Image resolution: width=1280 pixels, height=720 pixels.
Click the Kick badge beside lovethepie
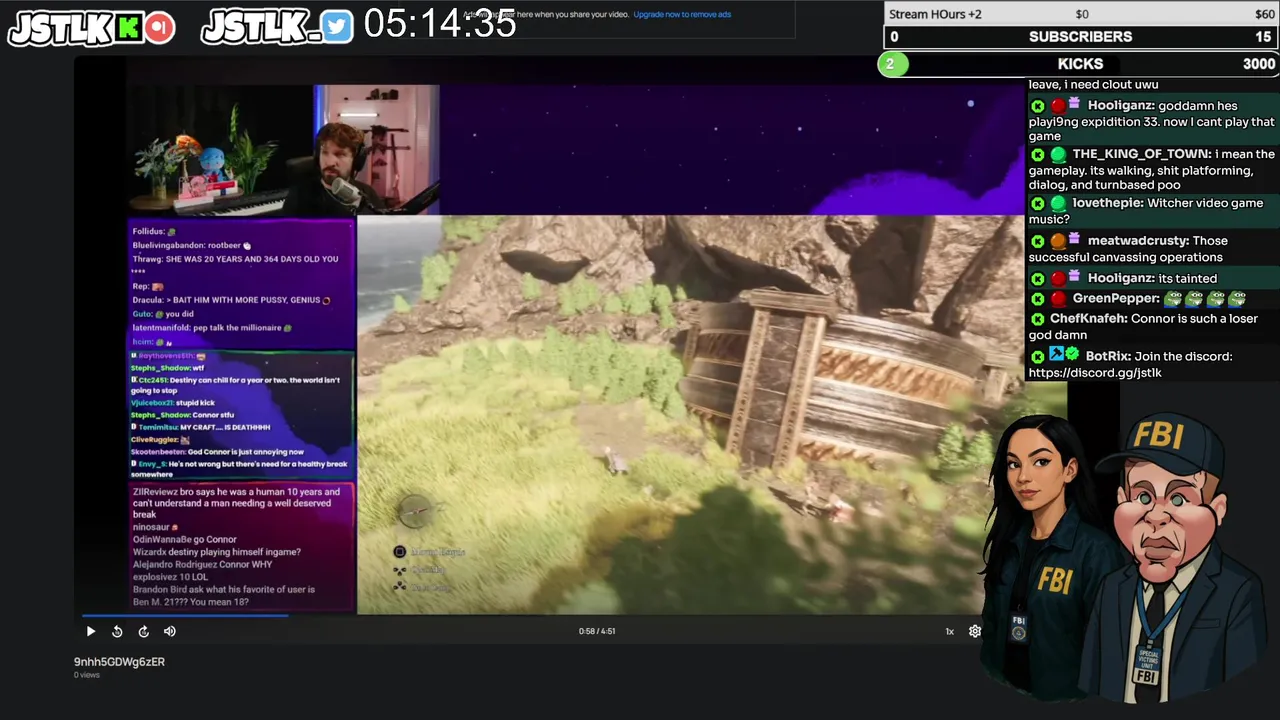pos(1038,203)
